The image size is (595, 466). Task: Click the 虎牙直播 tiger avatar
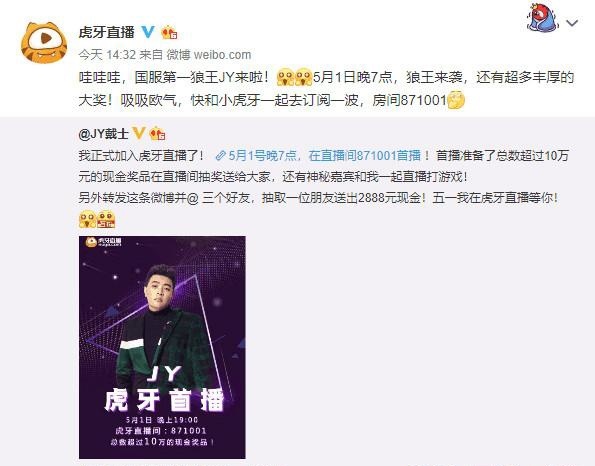[44, 43]
